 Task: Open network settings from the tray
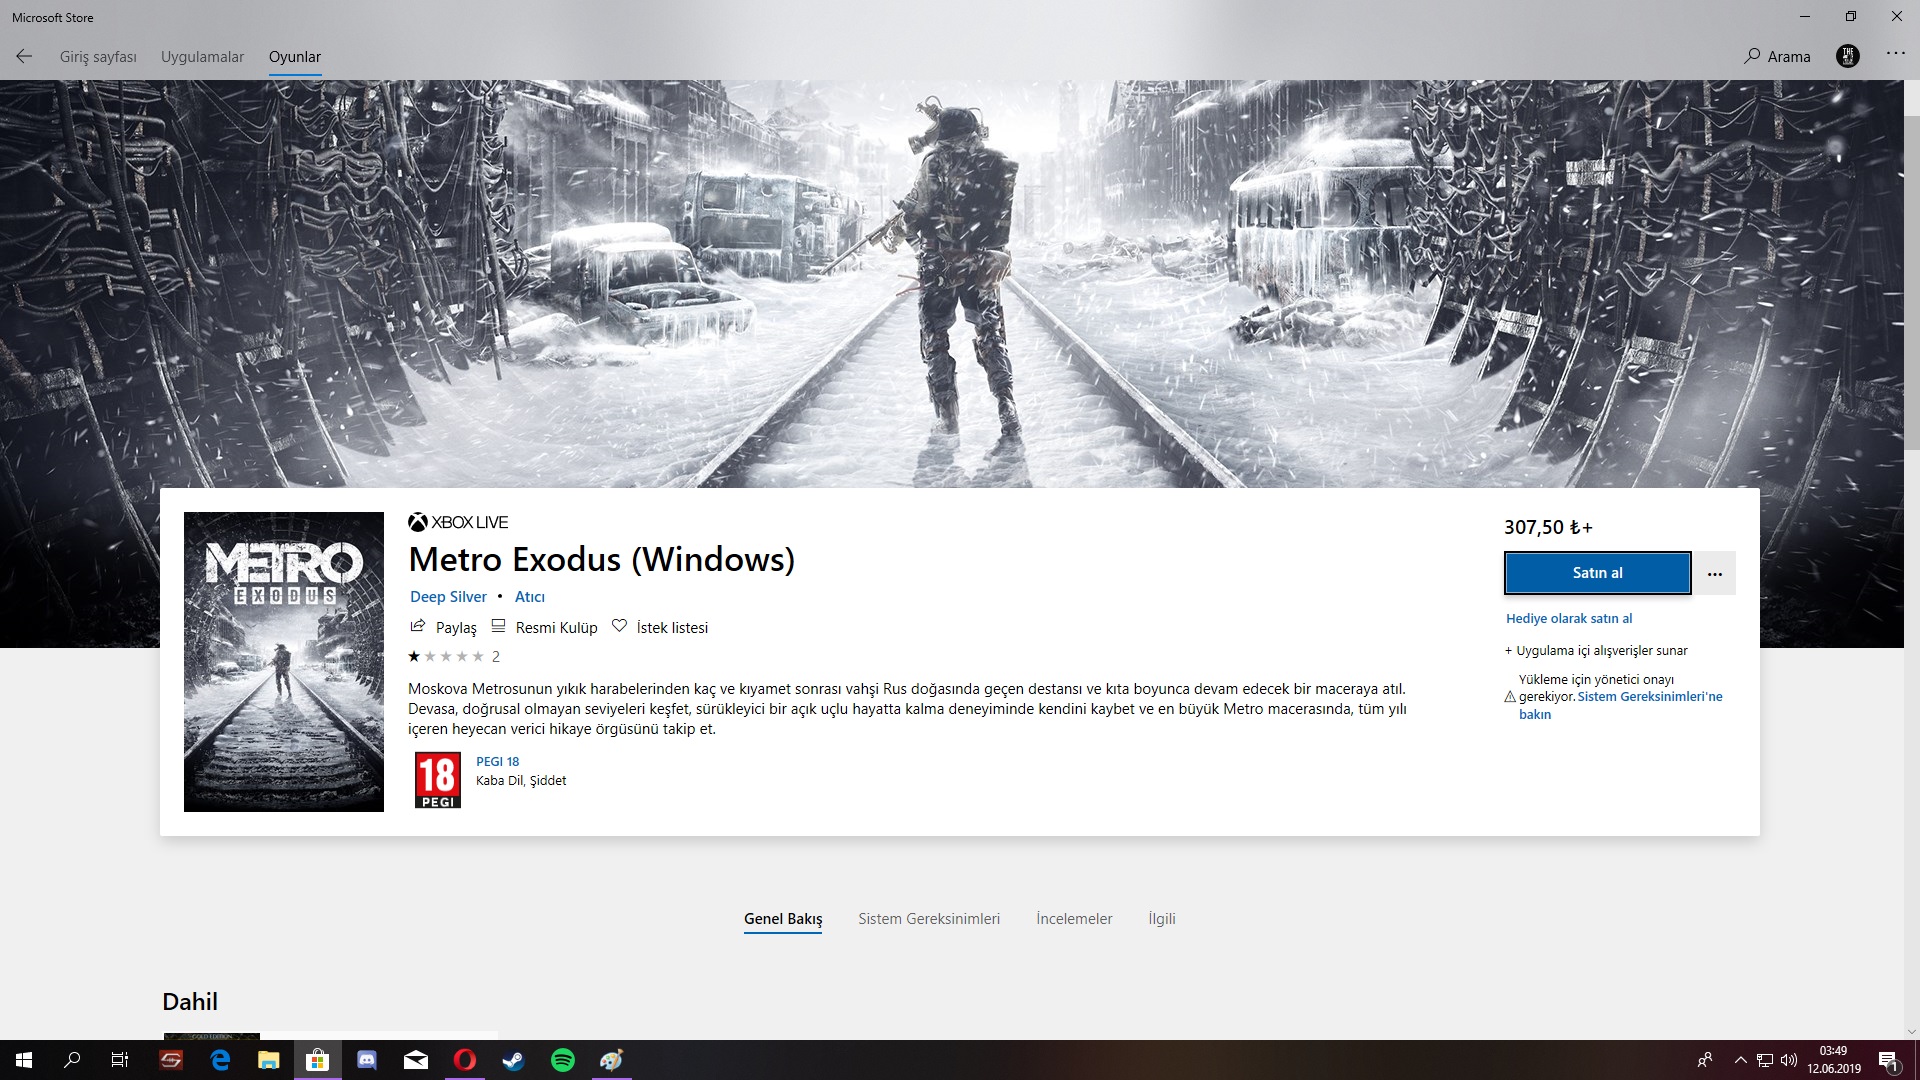point(1765,1060)
